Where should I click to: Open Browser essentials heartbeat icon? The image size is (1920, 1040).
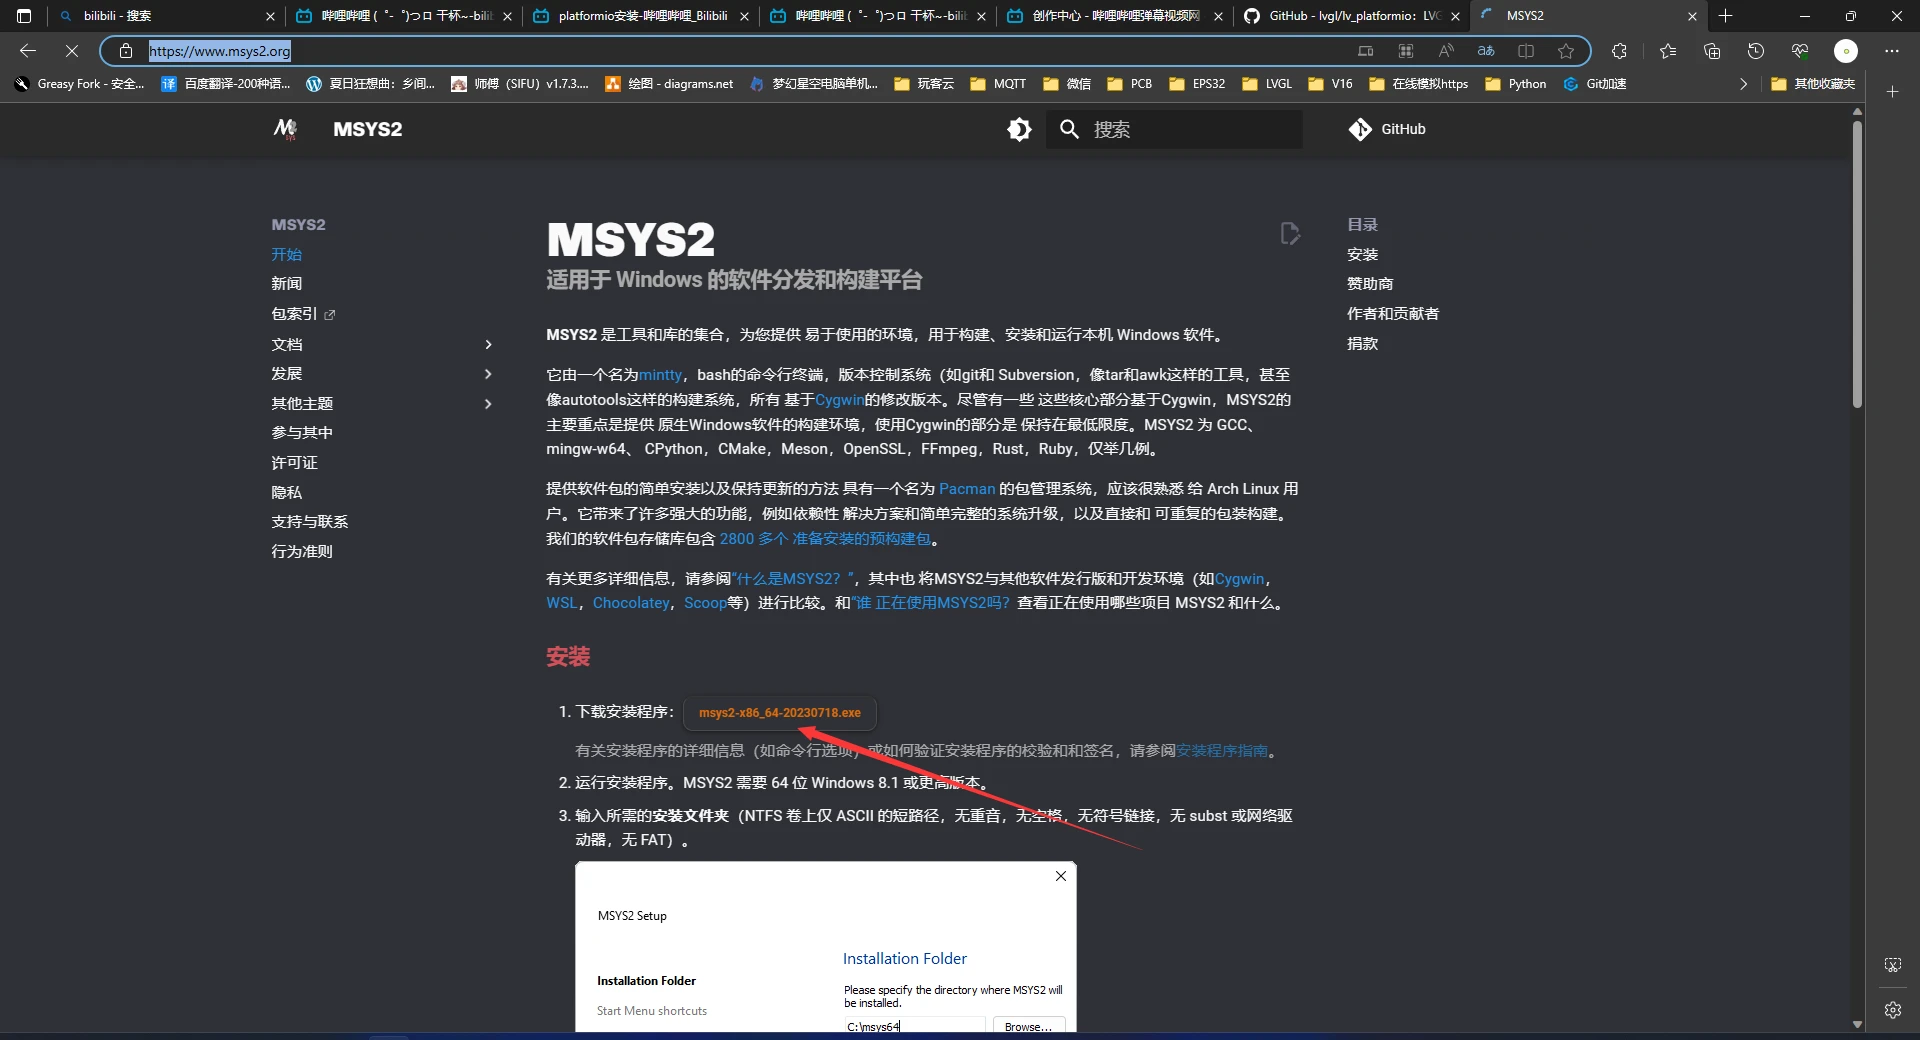click(x=1800, y=51)
